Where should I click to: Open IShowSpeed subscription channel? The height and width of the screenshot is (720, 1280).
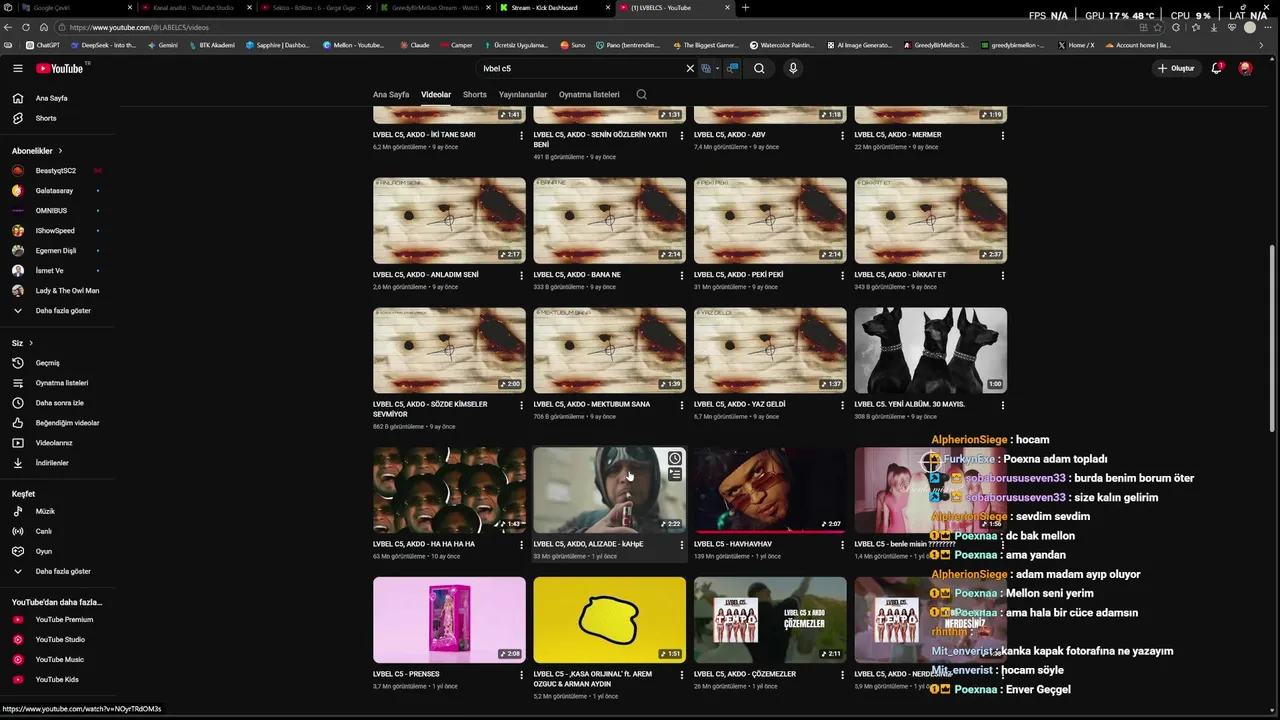[57, 230]
